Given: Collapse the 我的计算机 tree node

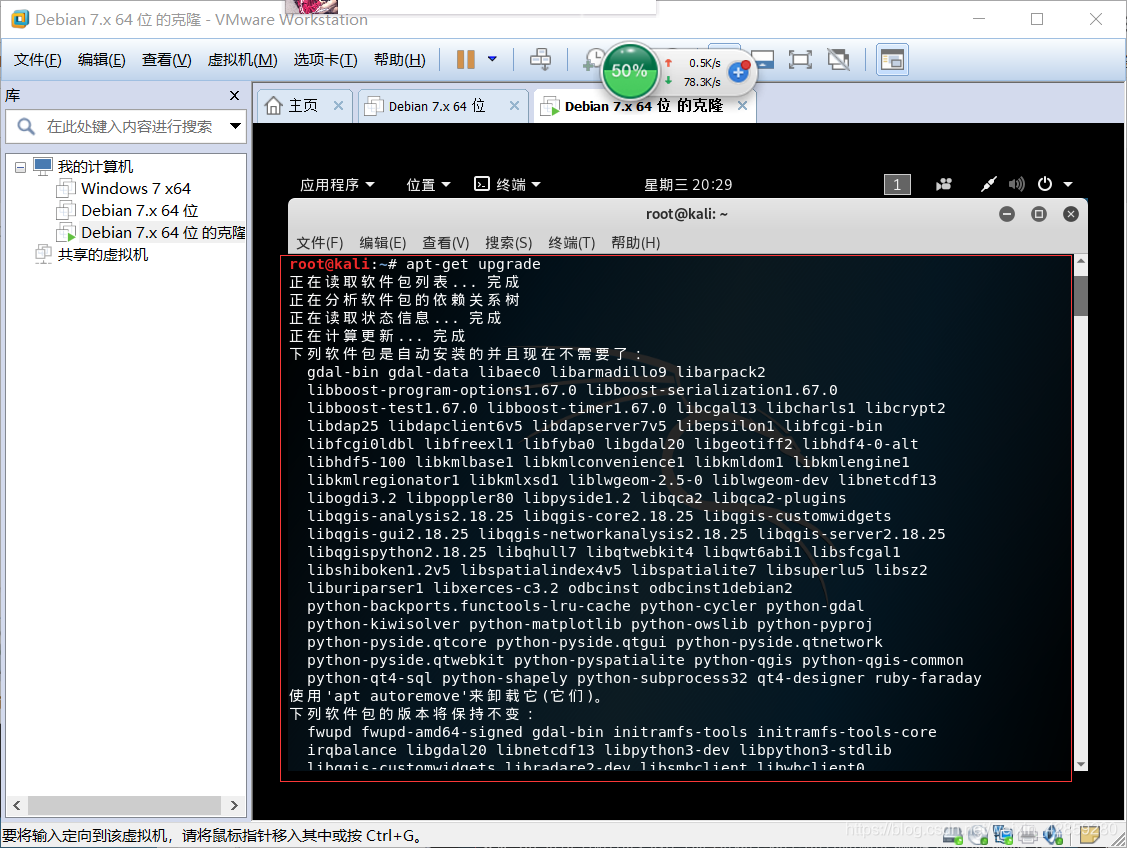Looking at the screenshot, I should [x=20, y=167].
